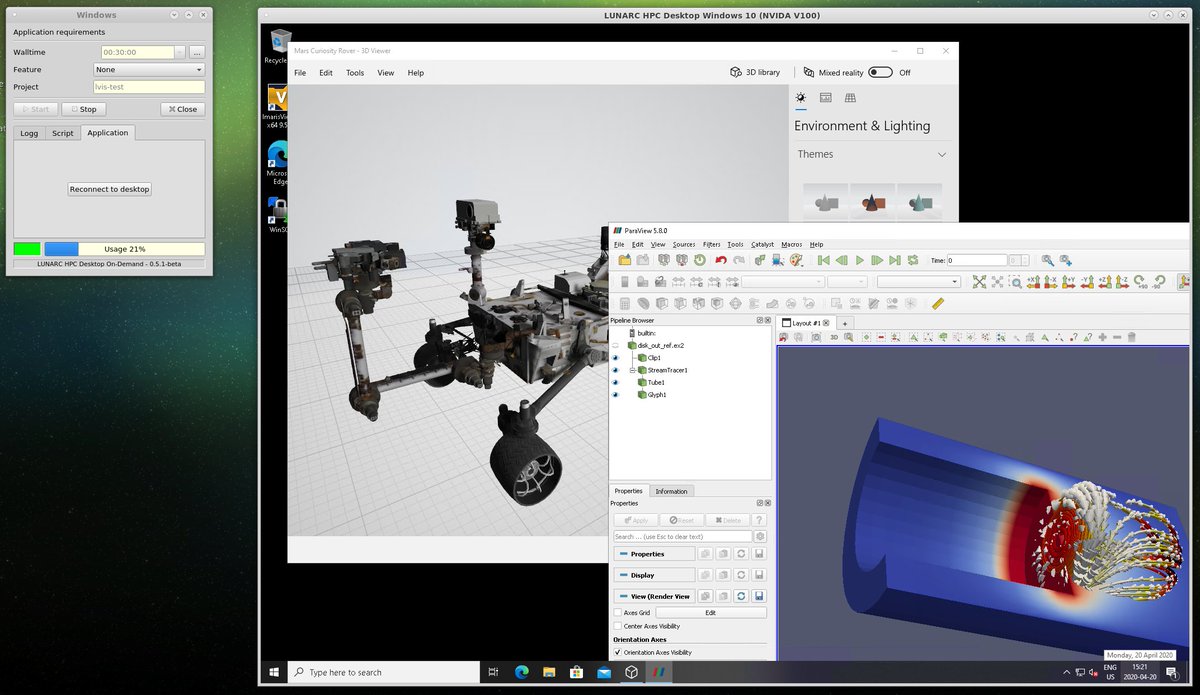
Task: Jump to first frame in ParaView
Action: [824, 260]
